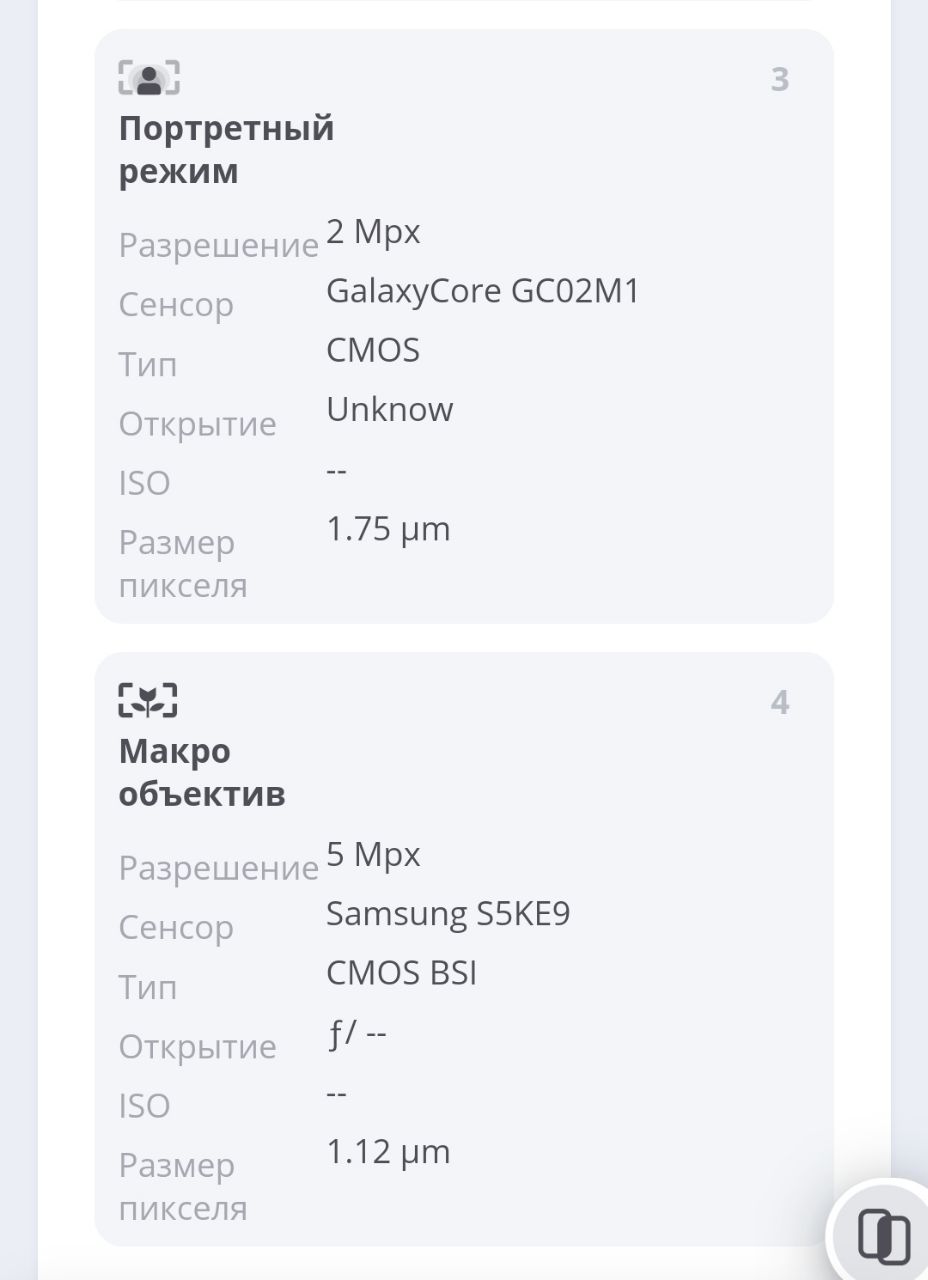Tap camera number 3 badge
The image size is (928, 1280).
[x=780, y=80]
